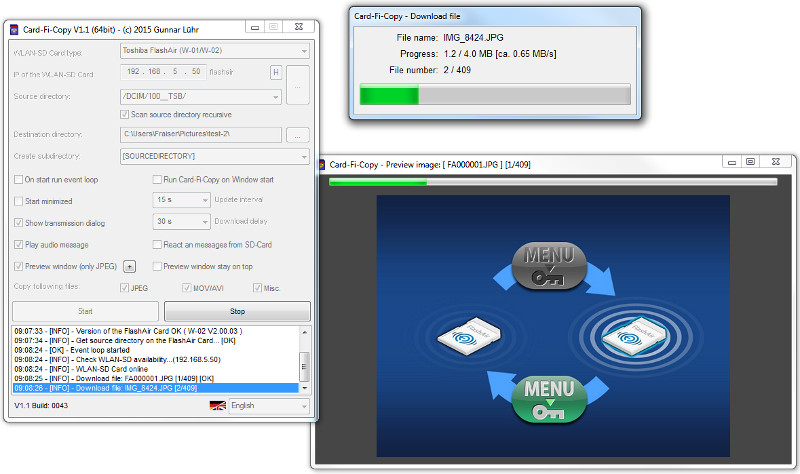
Task: Toggle the MOV/AVI file type checkbox
Action: (187, 288)
